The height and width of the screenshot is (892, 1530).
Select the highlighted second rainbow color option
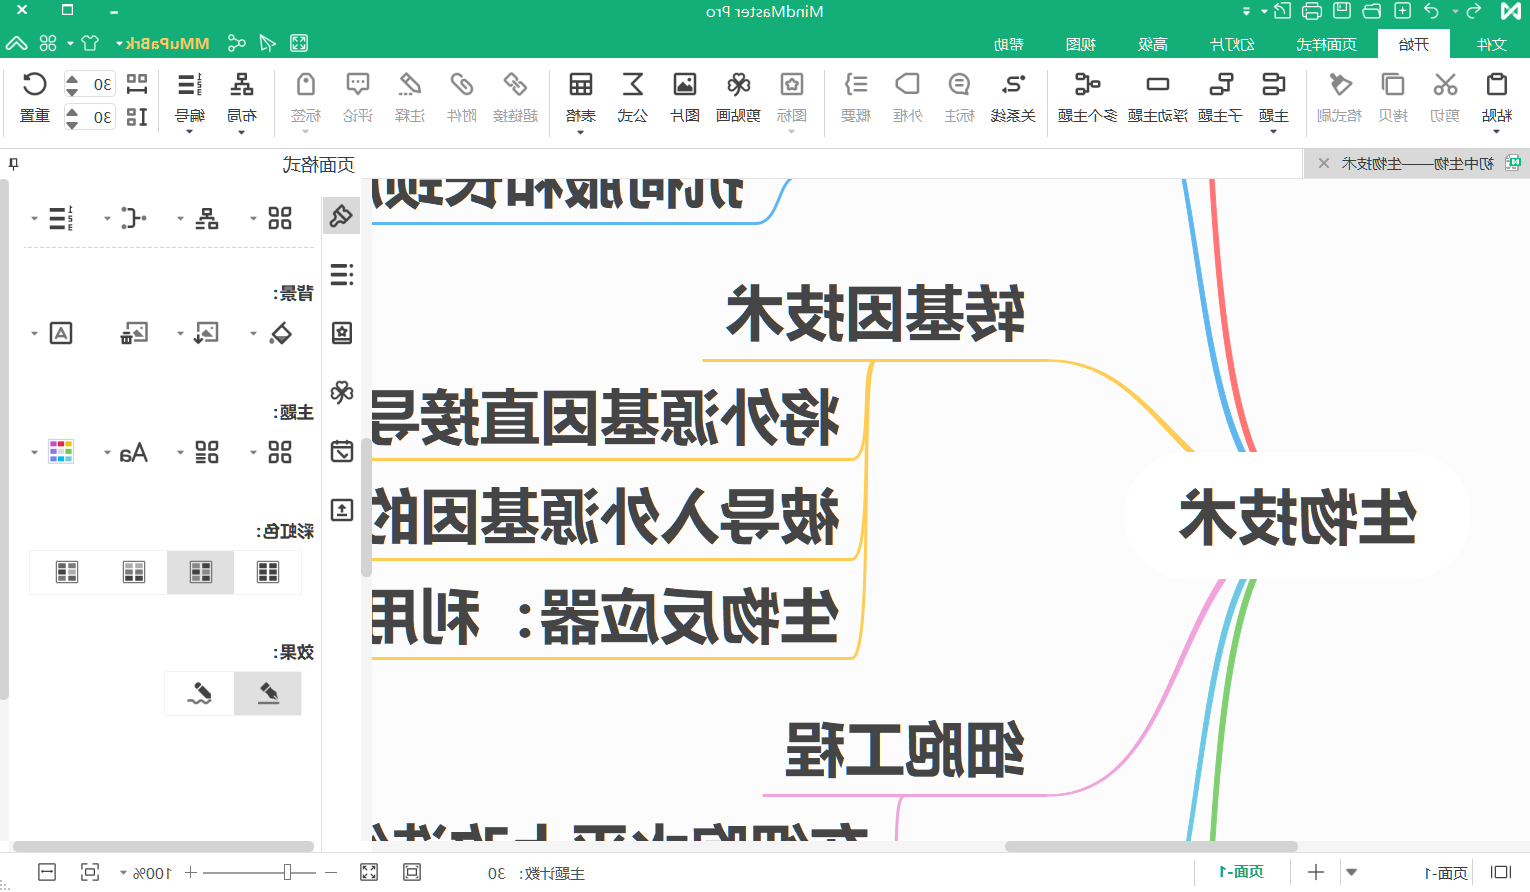pos(200,572)
